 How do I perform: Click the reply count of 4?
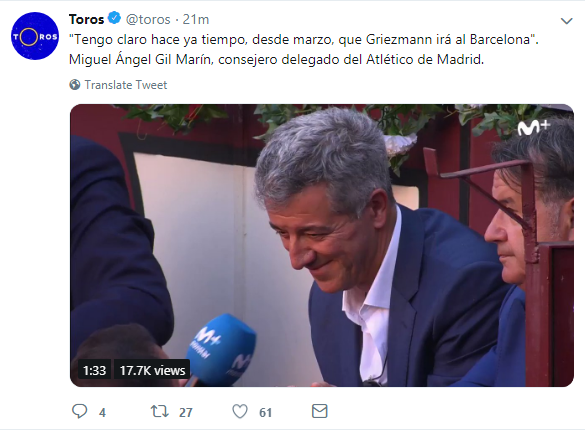tap(102, 412)
